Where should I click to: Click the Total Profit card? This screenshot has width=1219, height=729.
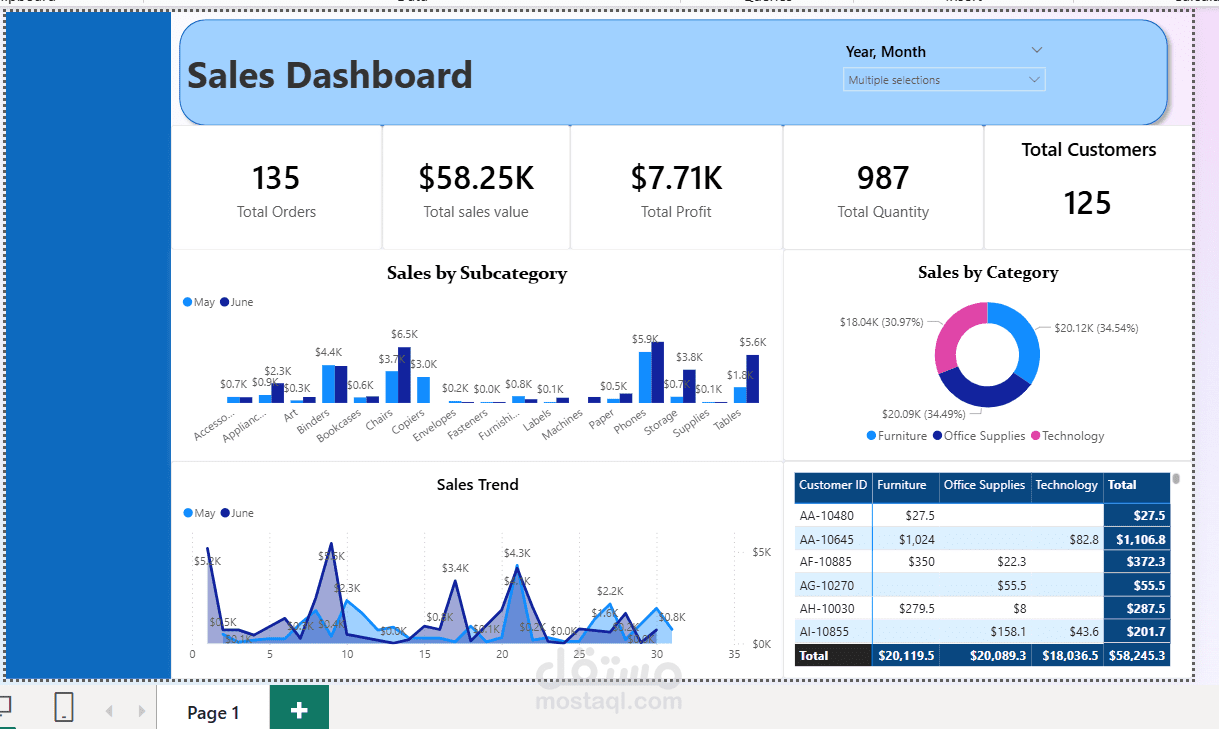click(x=676, y=188)
